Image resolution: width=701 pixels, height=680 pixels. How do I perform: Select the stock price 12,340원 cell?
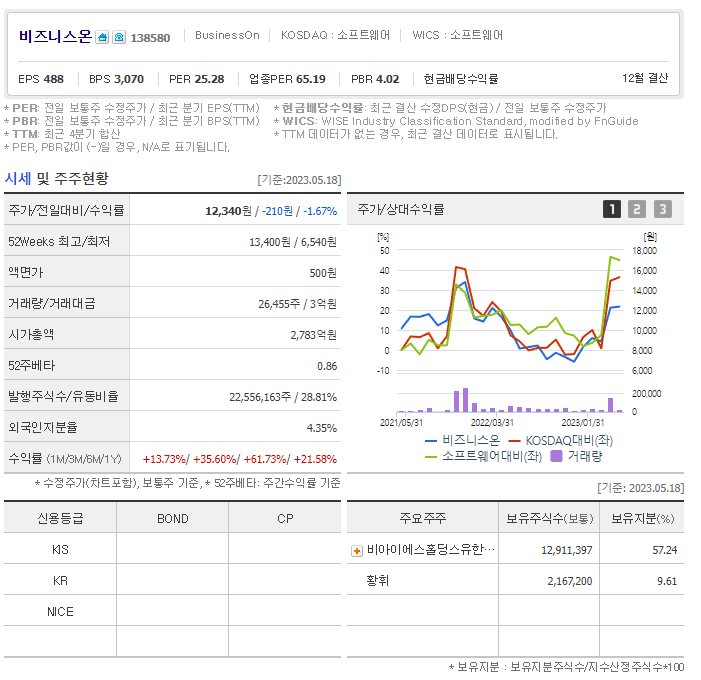(228, 211)
